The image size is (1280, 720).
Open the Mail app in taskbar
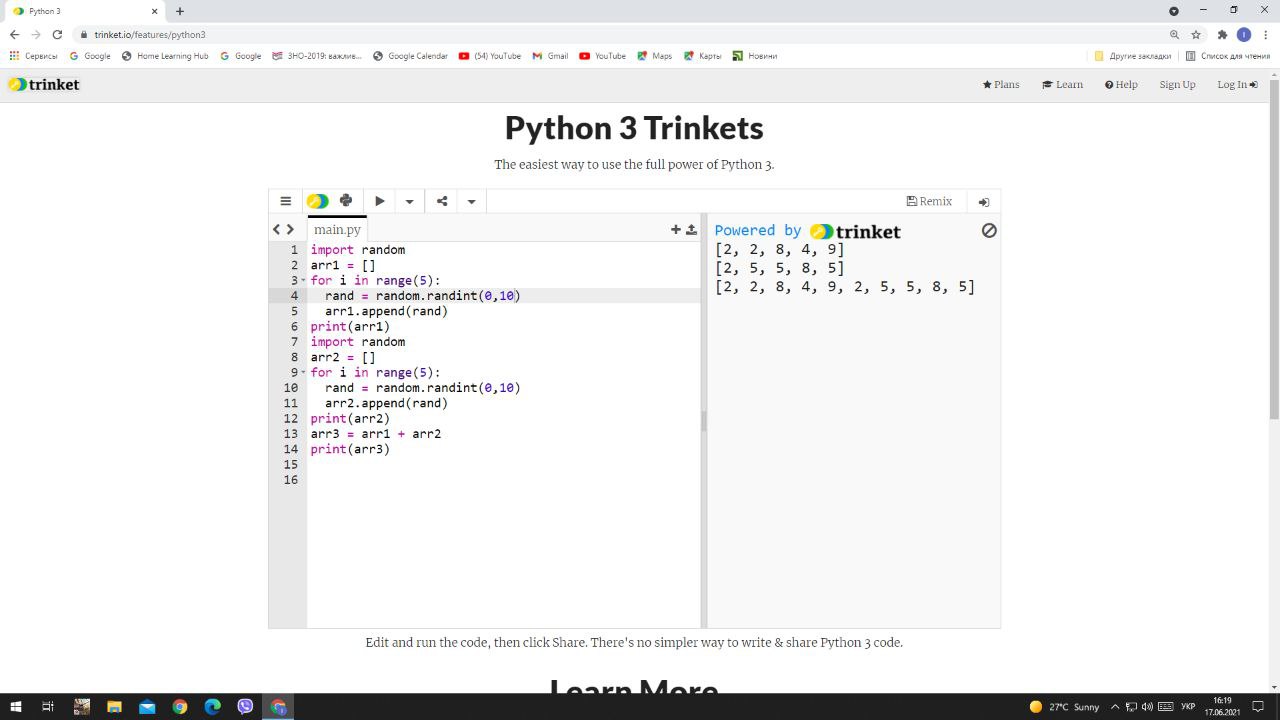point(147,707)
